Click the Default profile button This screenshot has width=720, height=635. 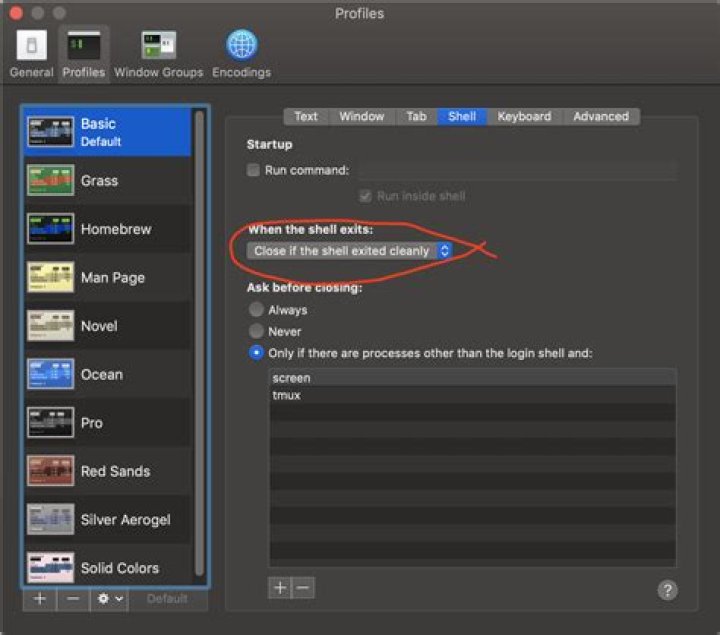168,599
